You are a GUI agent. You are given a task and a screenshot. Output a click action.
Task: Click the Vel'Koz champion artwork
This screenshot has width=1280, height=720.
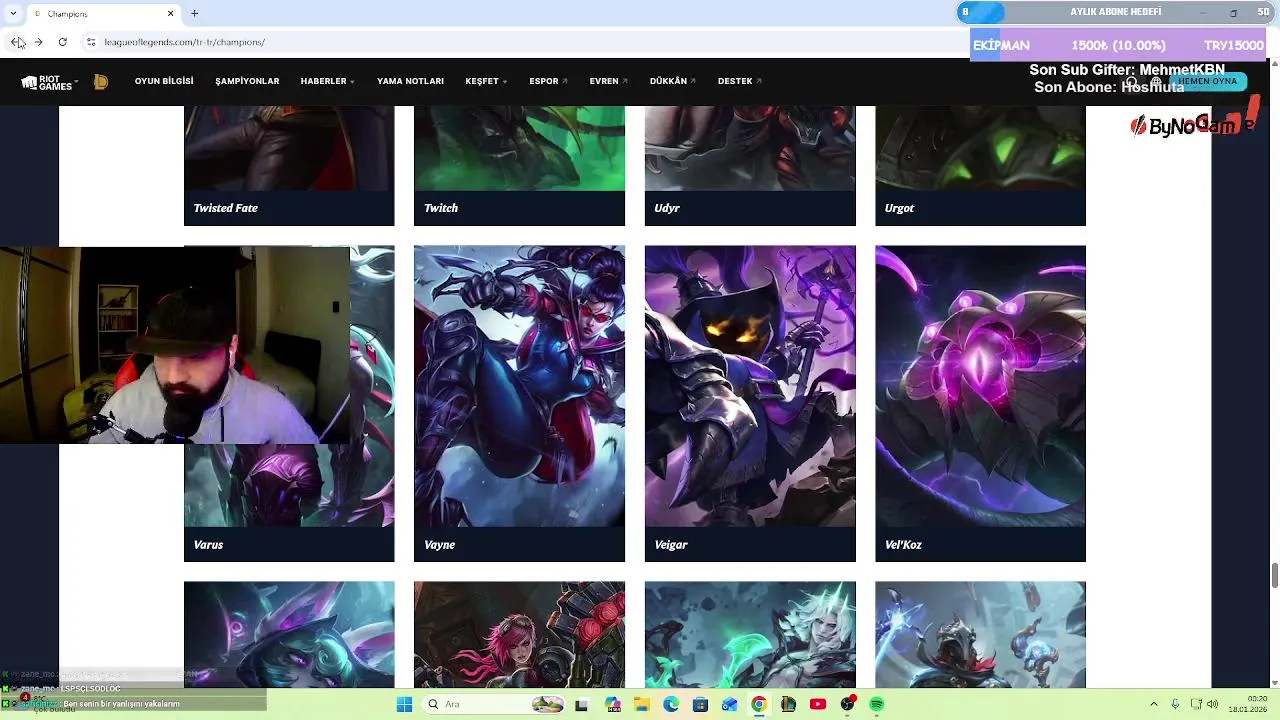(980, 386)
